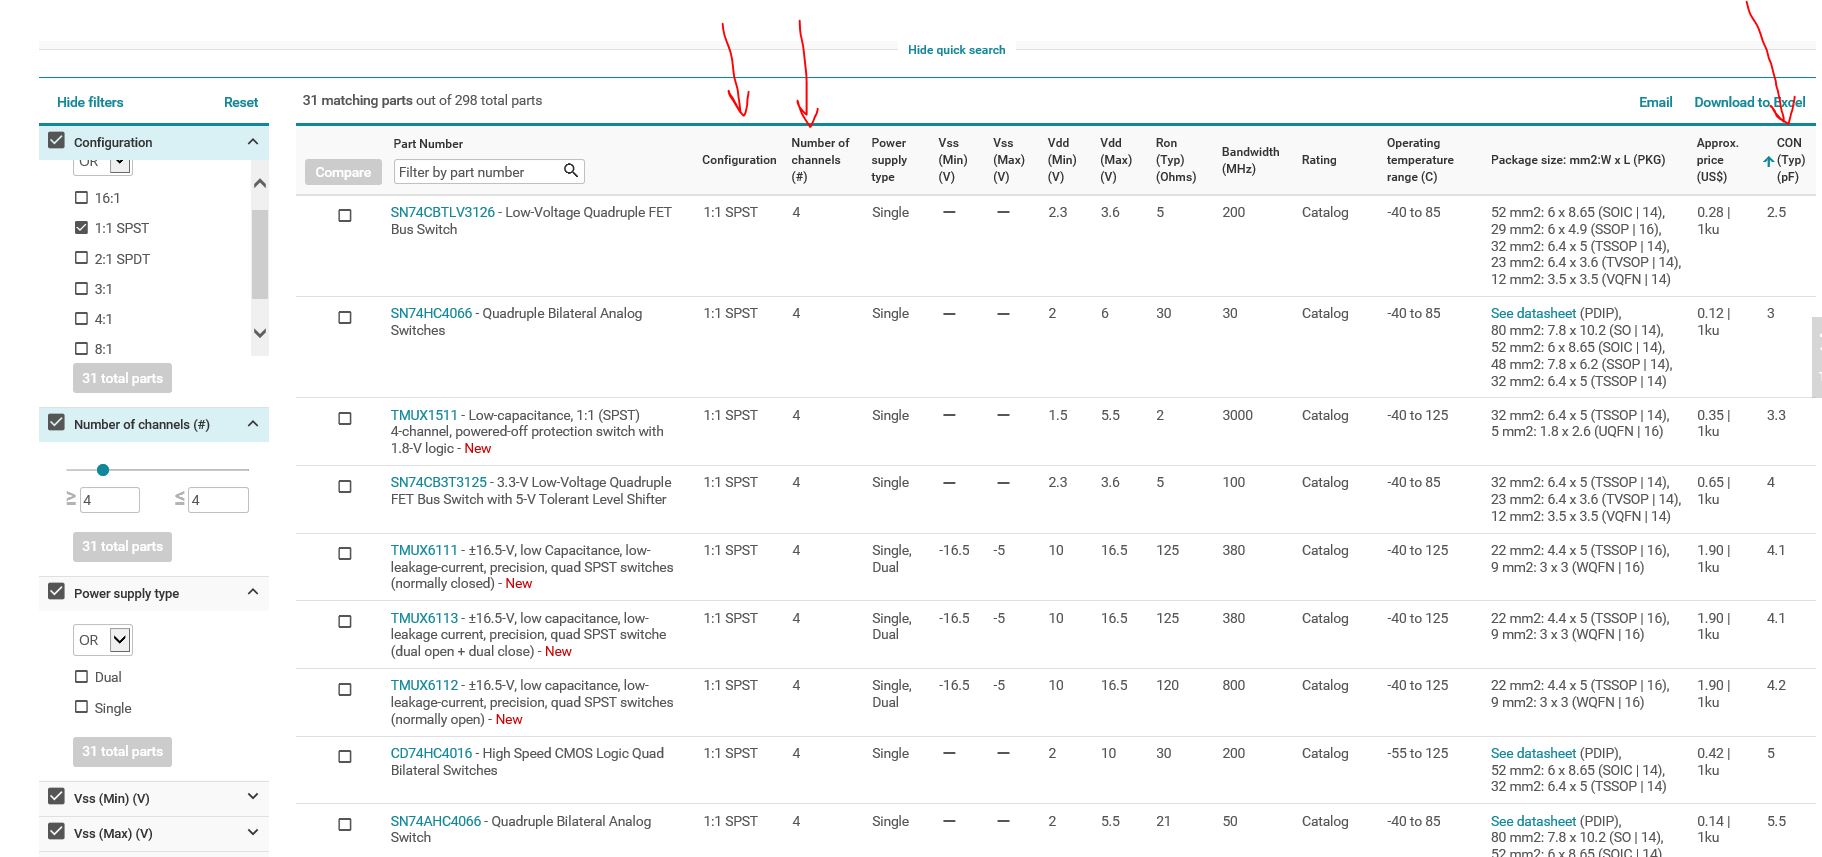Select the TMUX6112 row checkbox
Image resolution: width=1822 pixels, height=857 pixels.
point(345,689)
